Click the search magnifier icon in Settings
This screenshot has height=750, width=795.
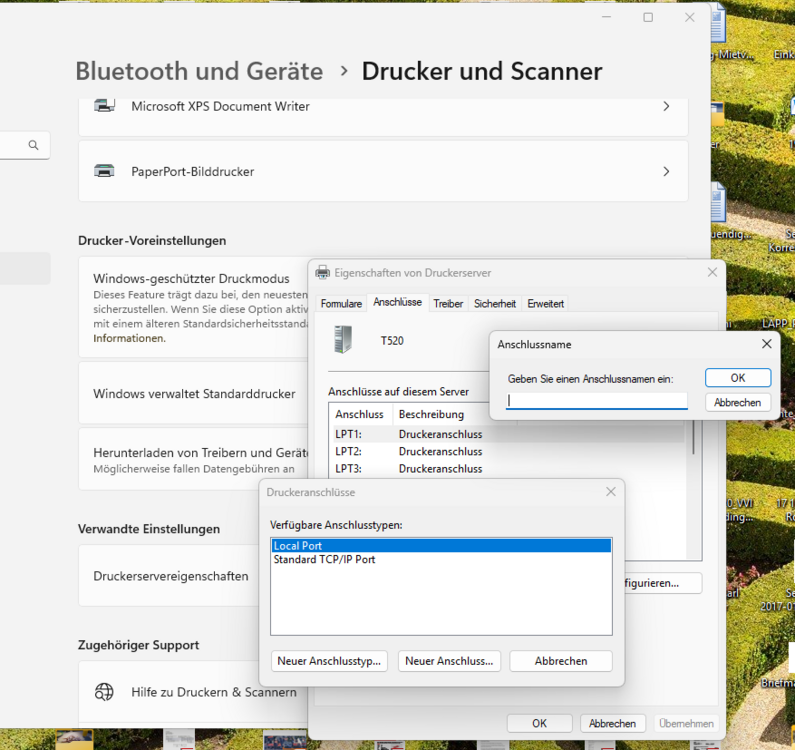point(33,146)
